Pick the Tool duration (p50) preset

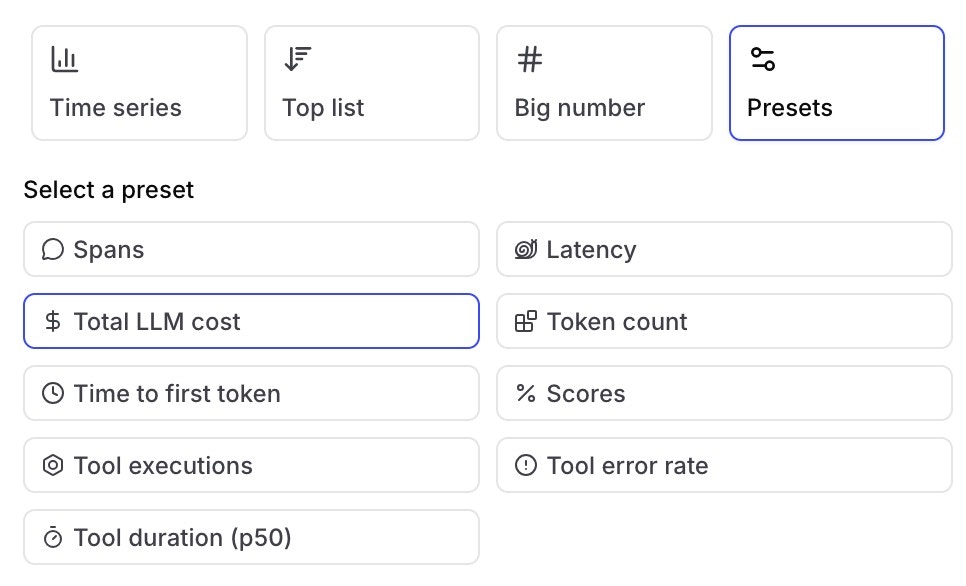(251, 538)
